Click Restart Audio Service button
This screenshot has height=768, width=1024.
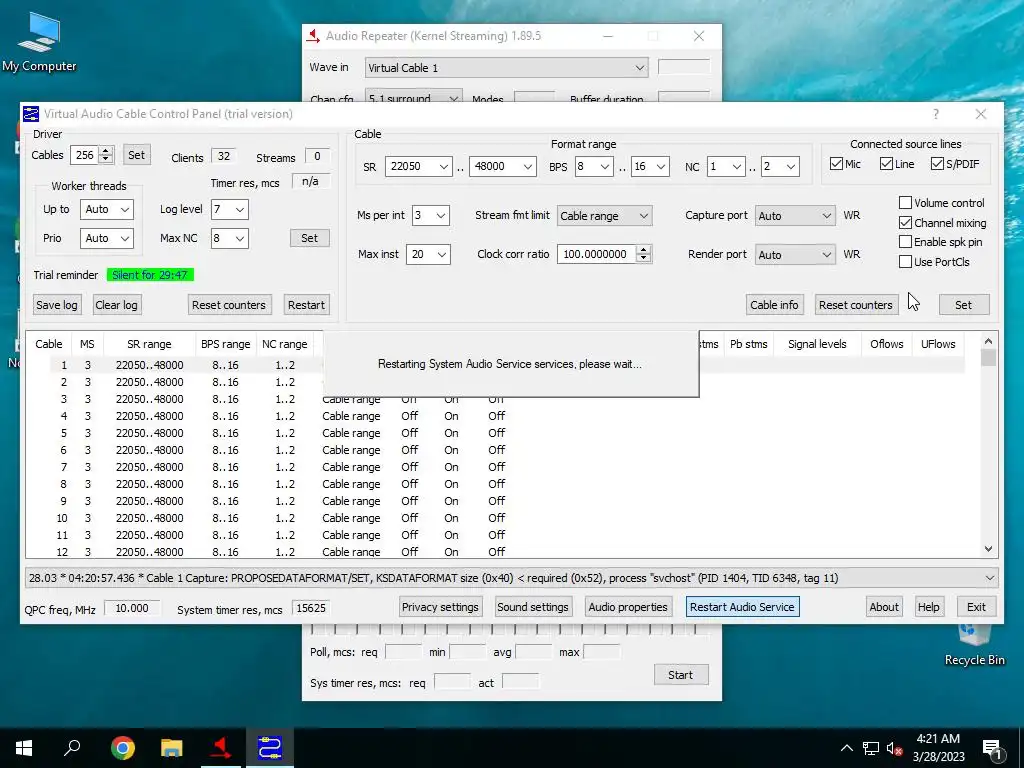click(742, 607)
